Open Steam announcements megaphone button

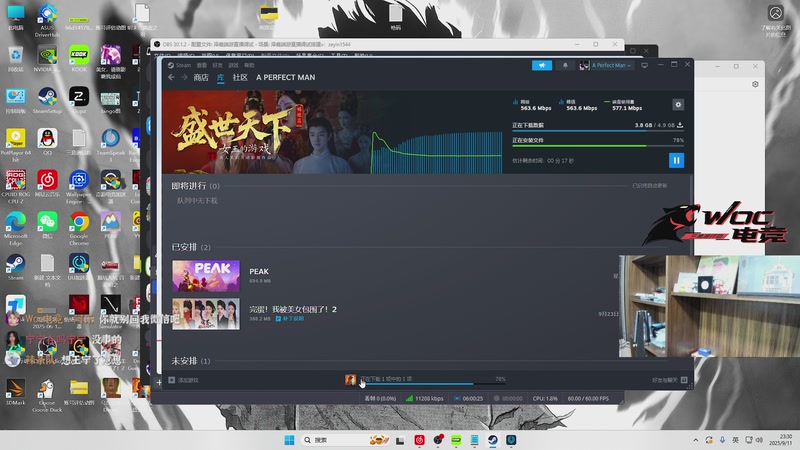coord(542,65)
